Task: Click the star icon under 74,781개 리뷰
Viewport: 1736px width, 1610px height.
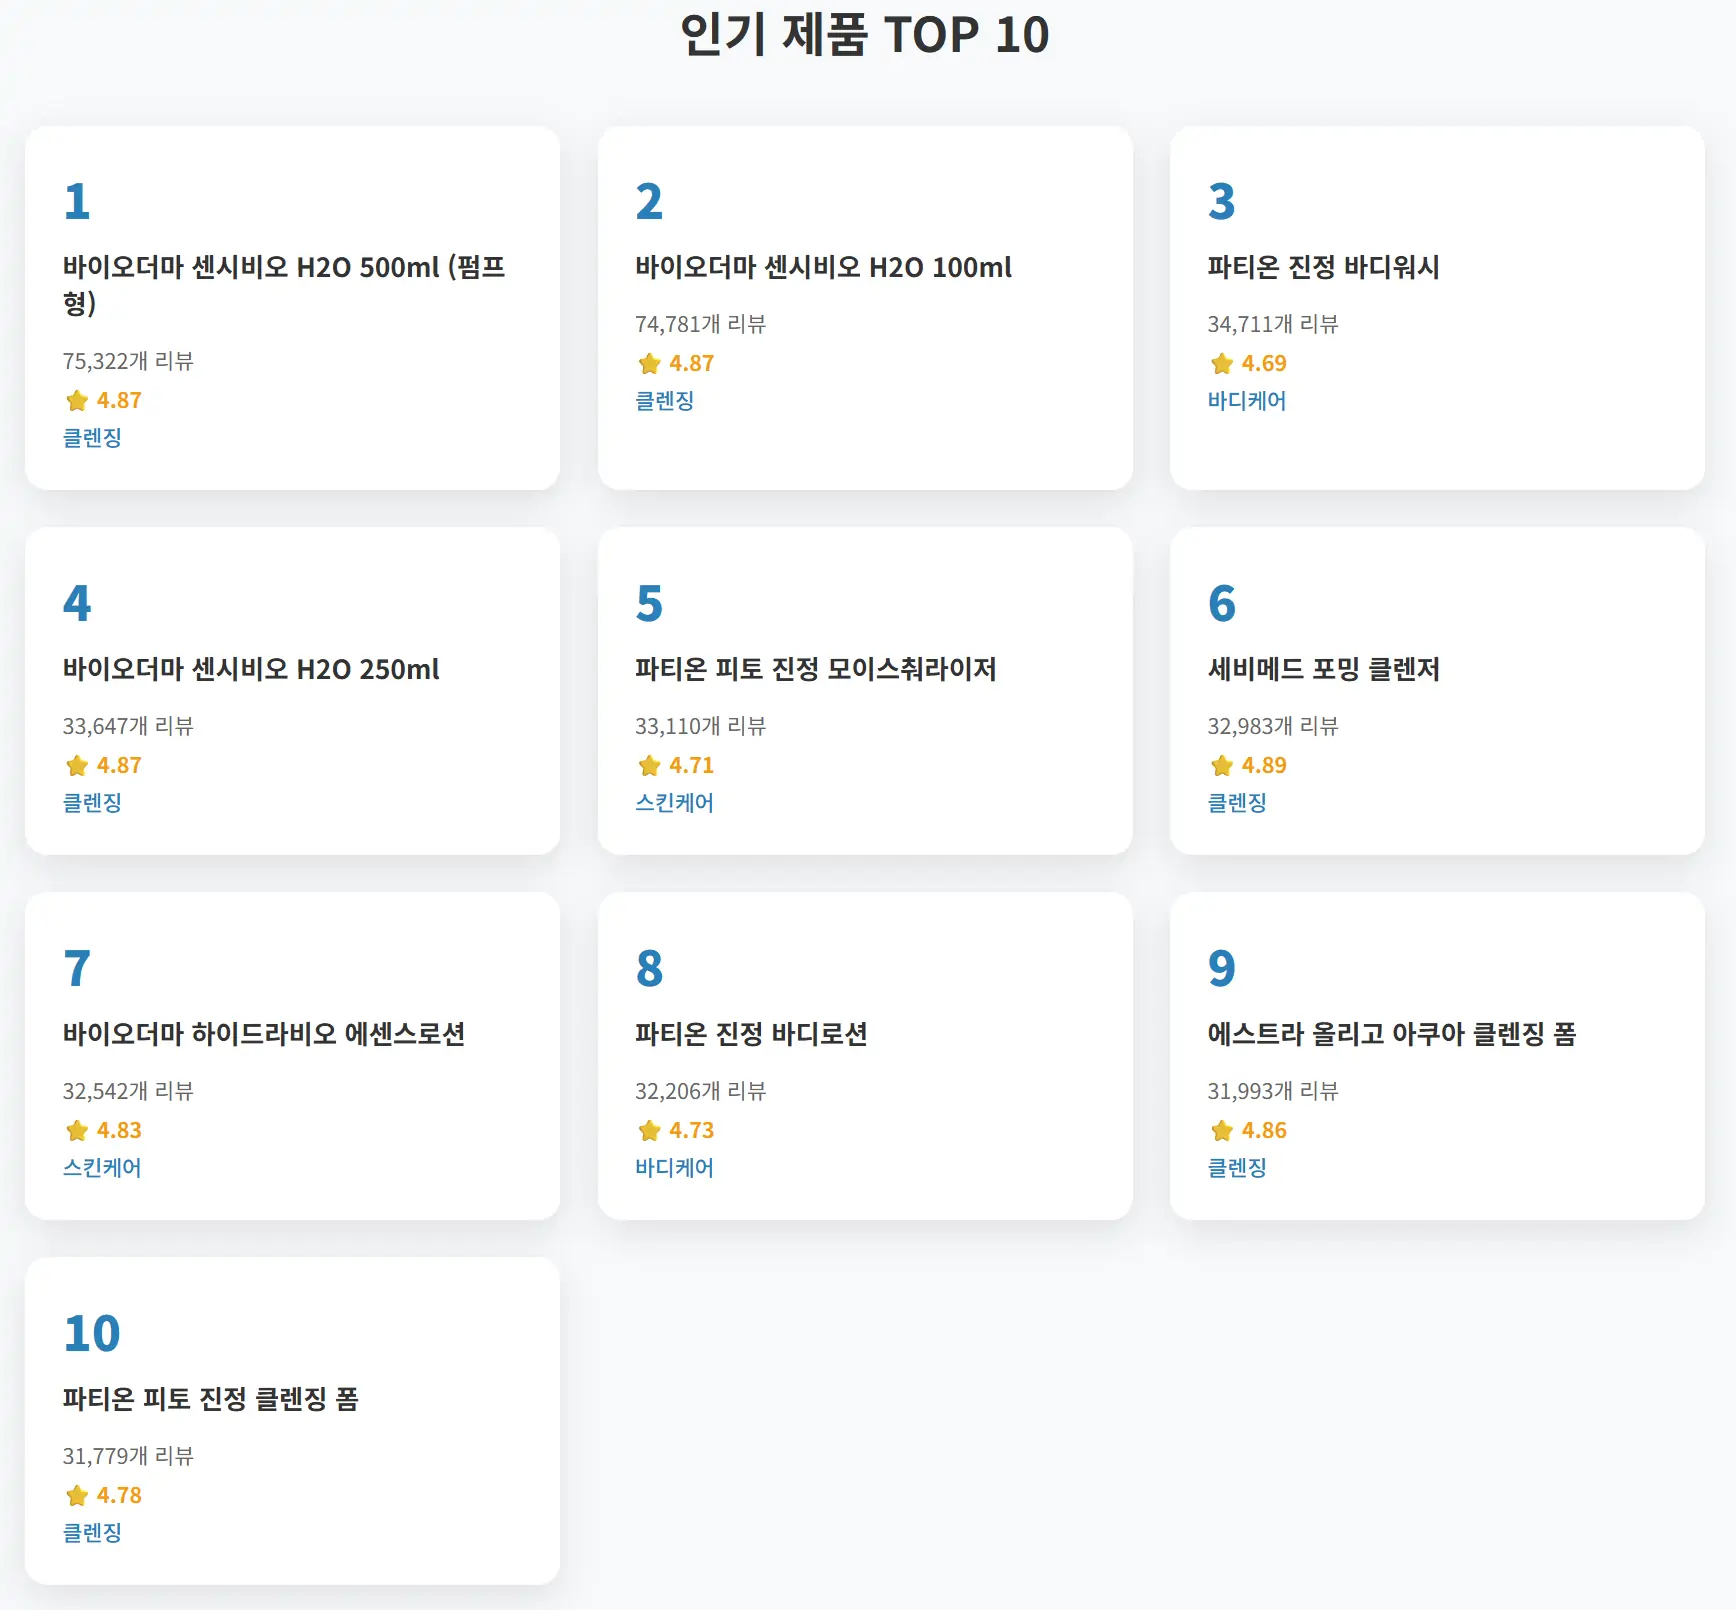Action: coord(649,364)
